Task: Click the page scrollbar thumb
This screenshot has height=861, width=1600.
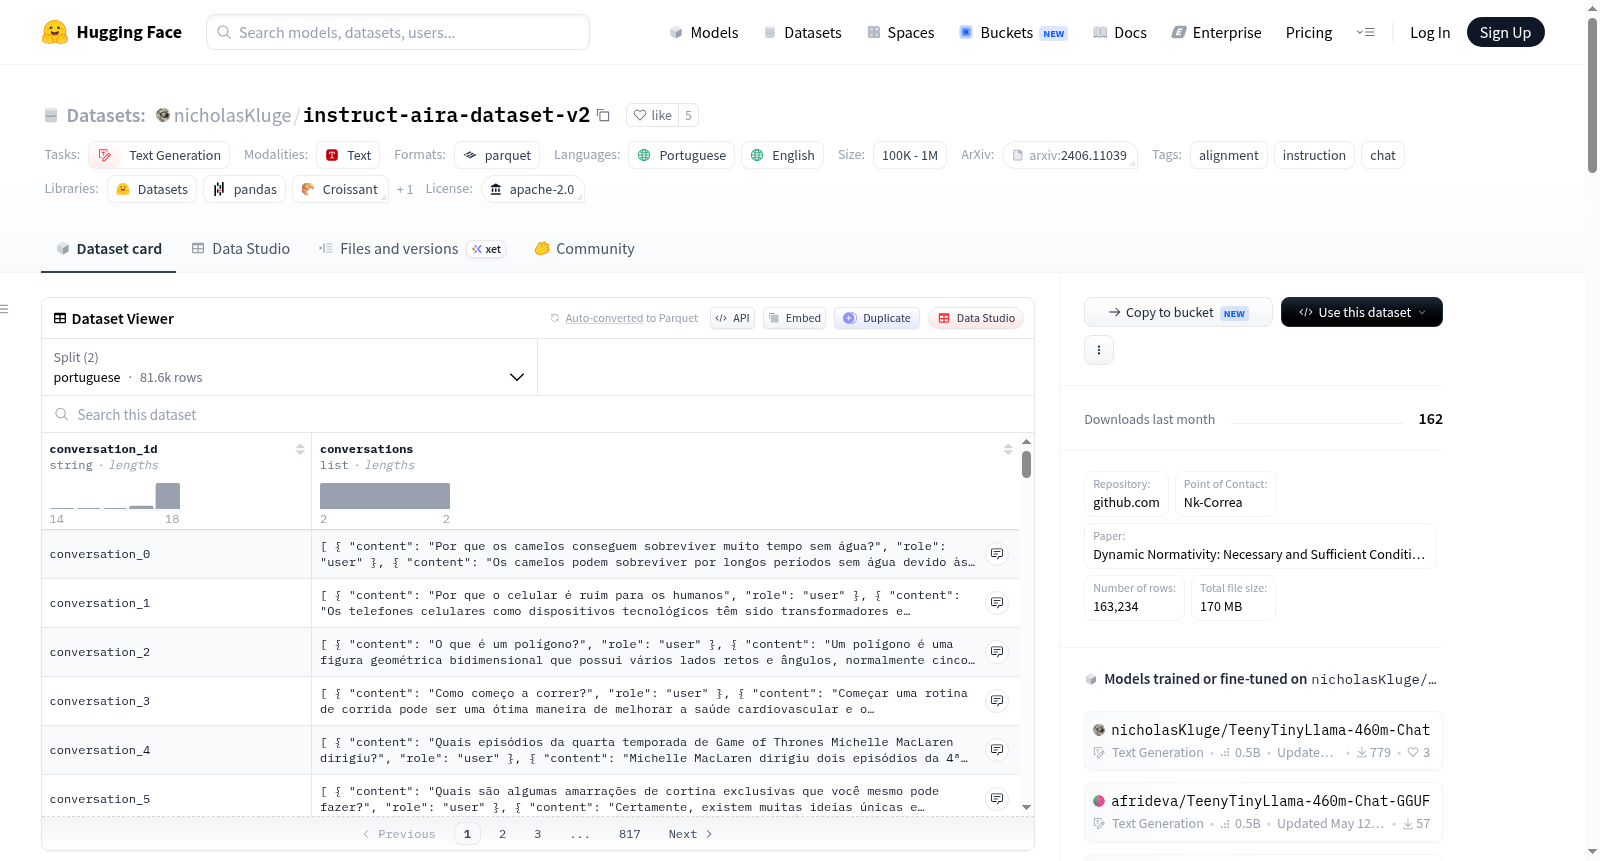Action: (1592, 95)
